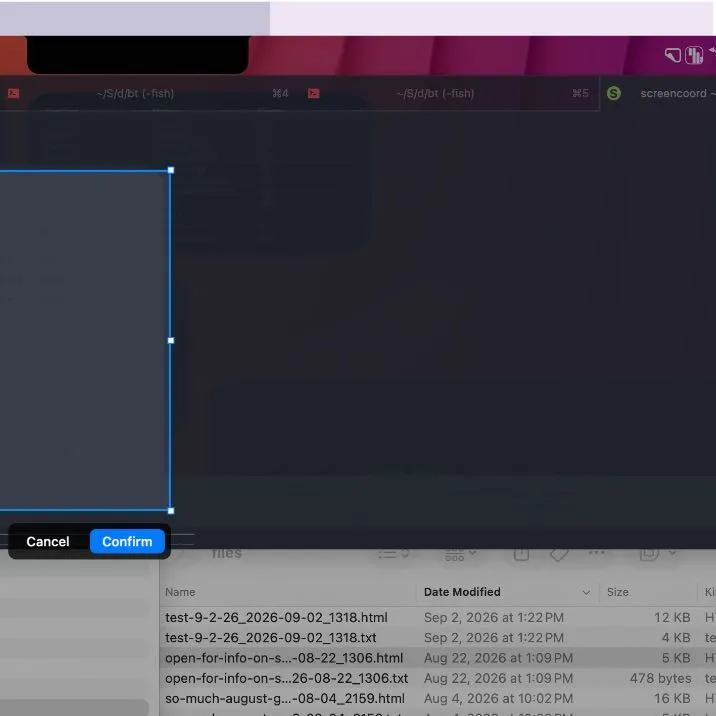Screen dimensions: 716x716
Task: Click Finder toolbar Share icon
Action: coord(521,553)
